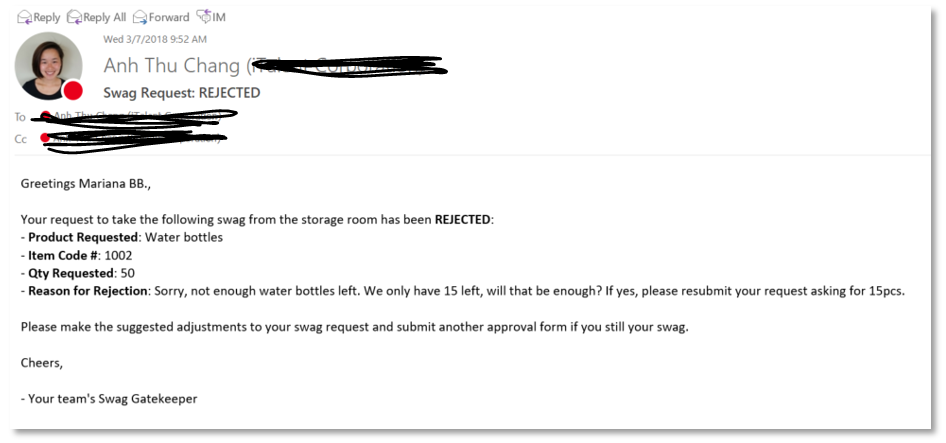
Task: Click the Cheers sign-off line
Action: click(40, 363)
